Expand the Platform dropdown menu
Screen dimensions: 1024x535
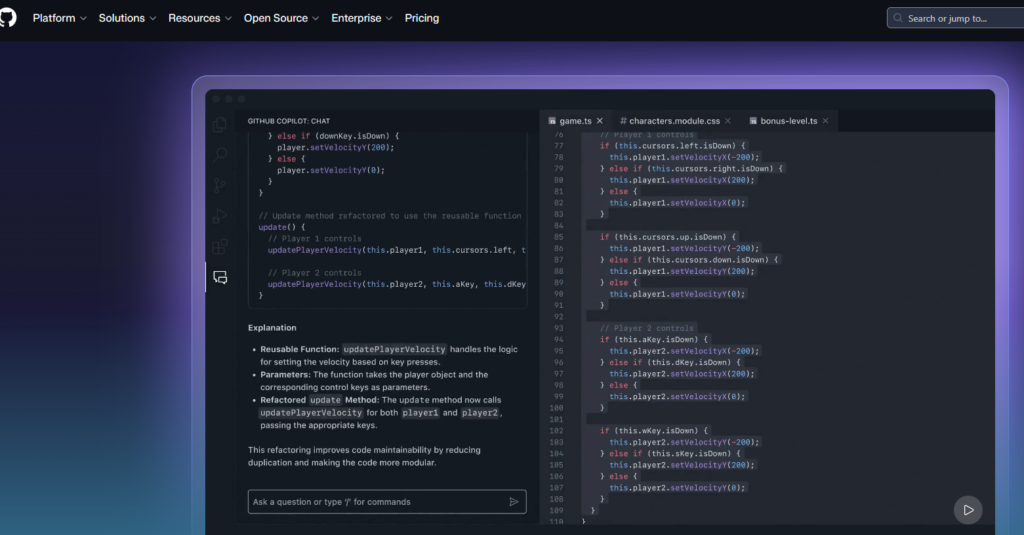59,18
